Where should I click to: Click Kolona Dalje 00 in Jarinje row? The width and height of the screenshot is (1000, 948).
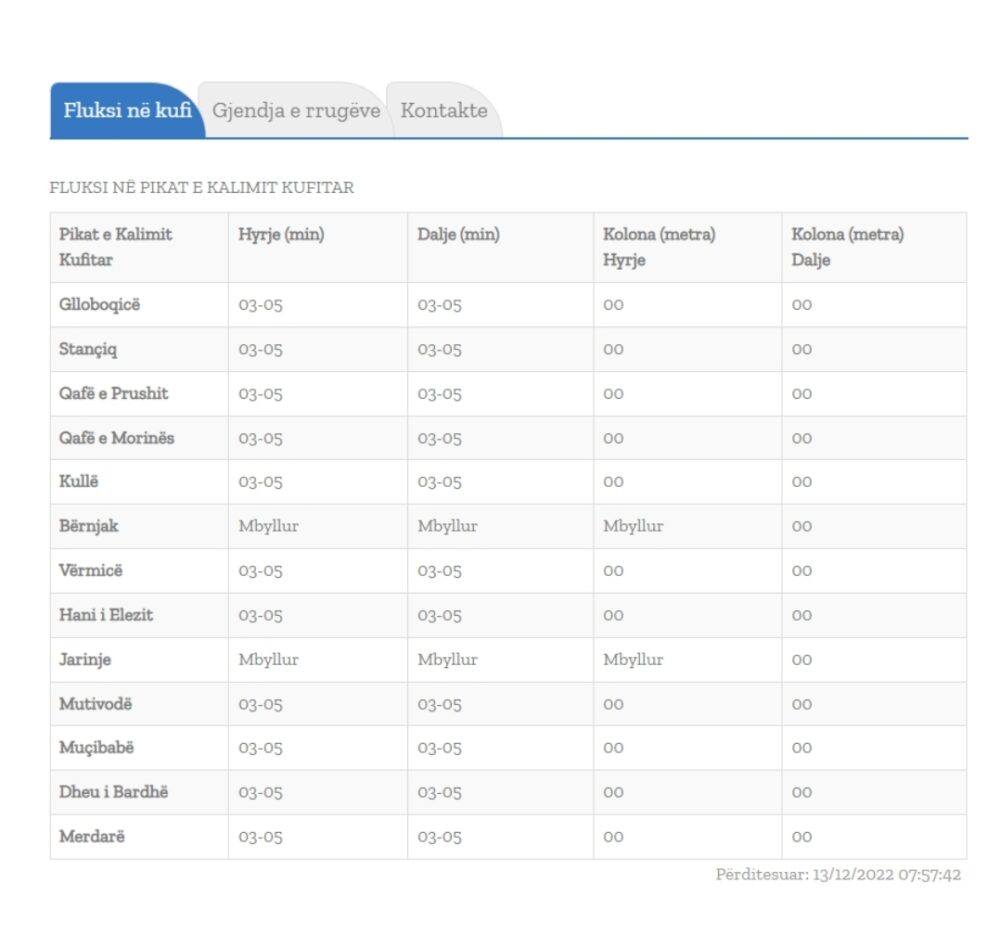(802, 660)
